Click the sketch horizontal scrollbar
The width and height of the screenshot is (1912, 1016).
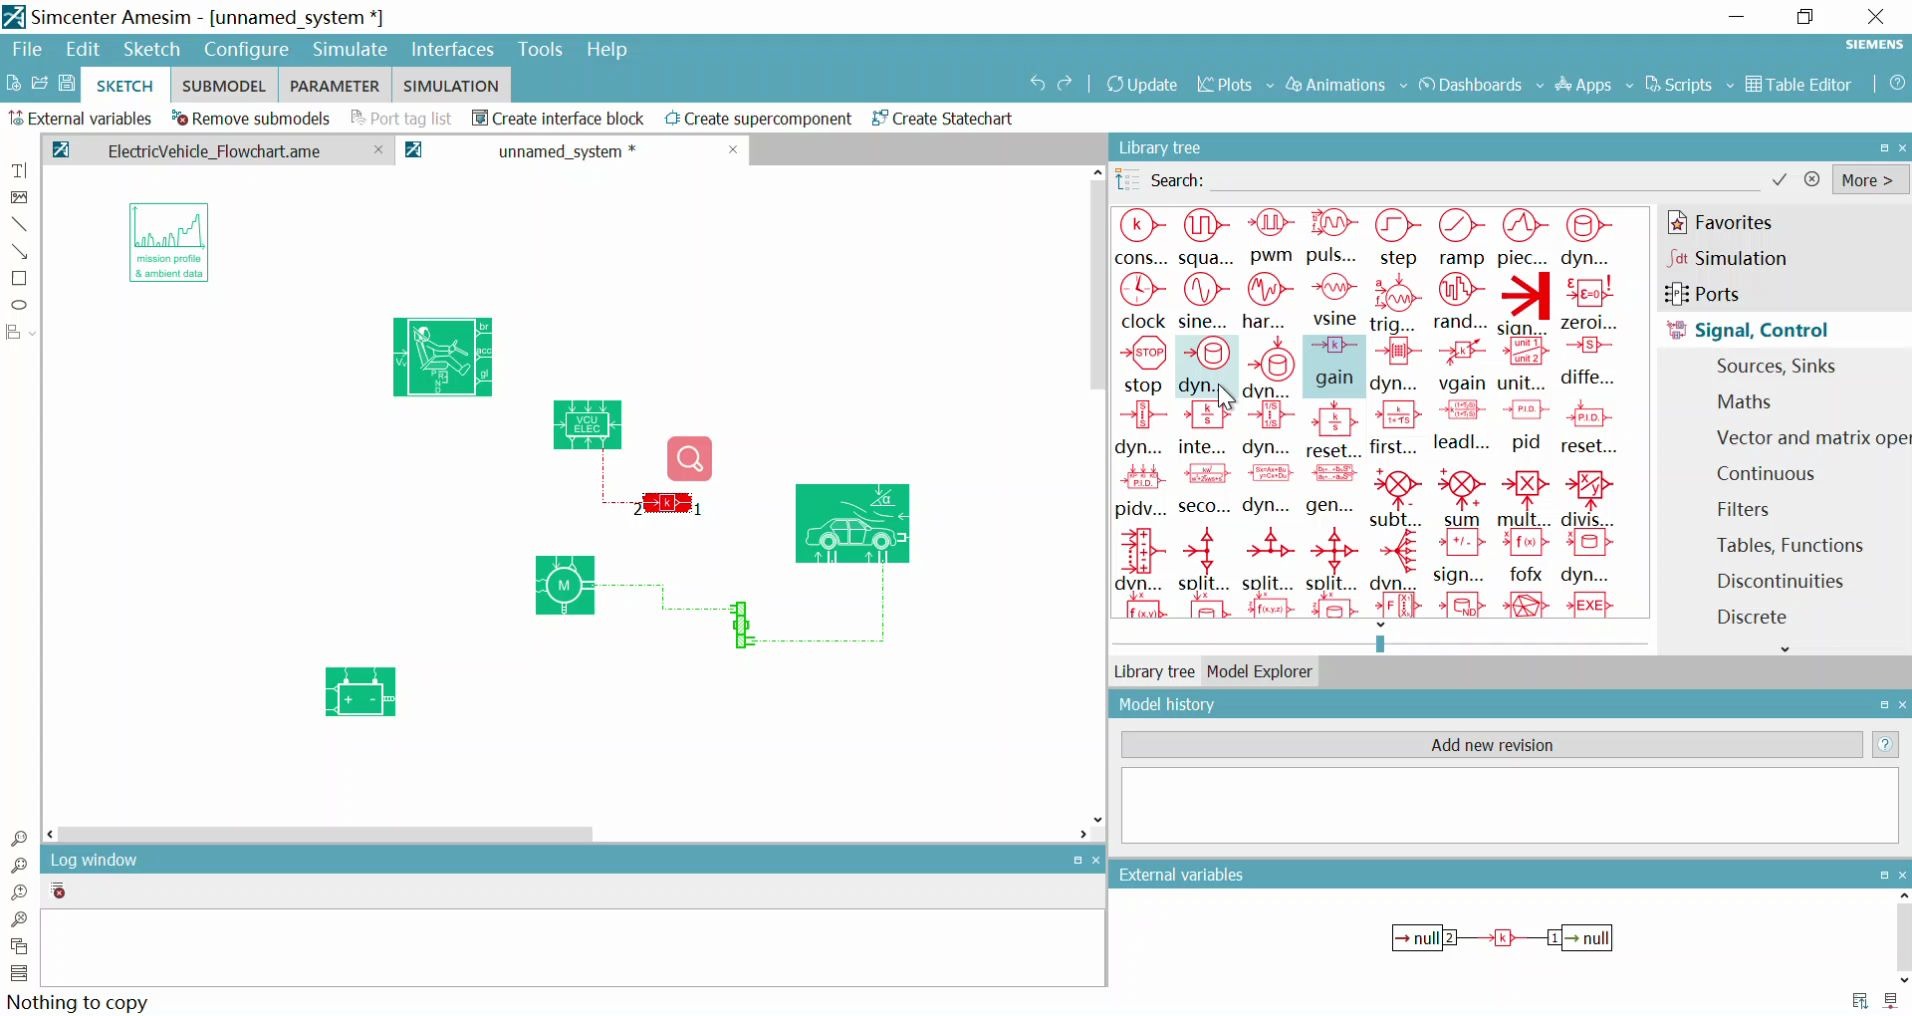click(325, 834)
